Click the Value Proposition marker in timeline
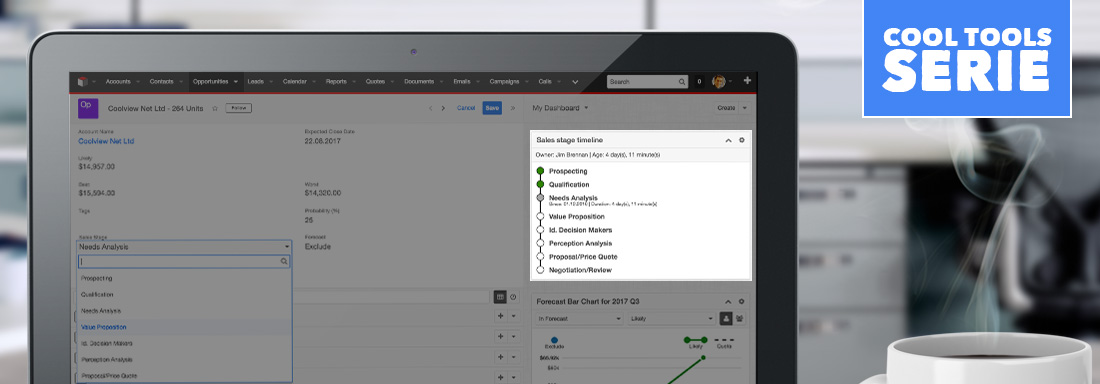The height and width of the screenshot is (384, 1100). [x=540, y=216]
